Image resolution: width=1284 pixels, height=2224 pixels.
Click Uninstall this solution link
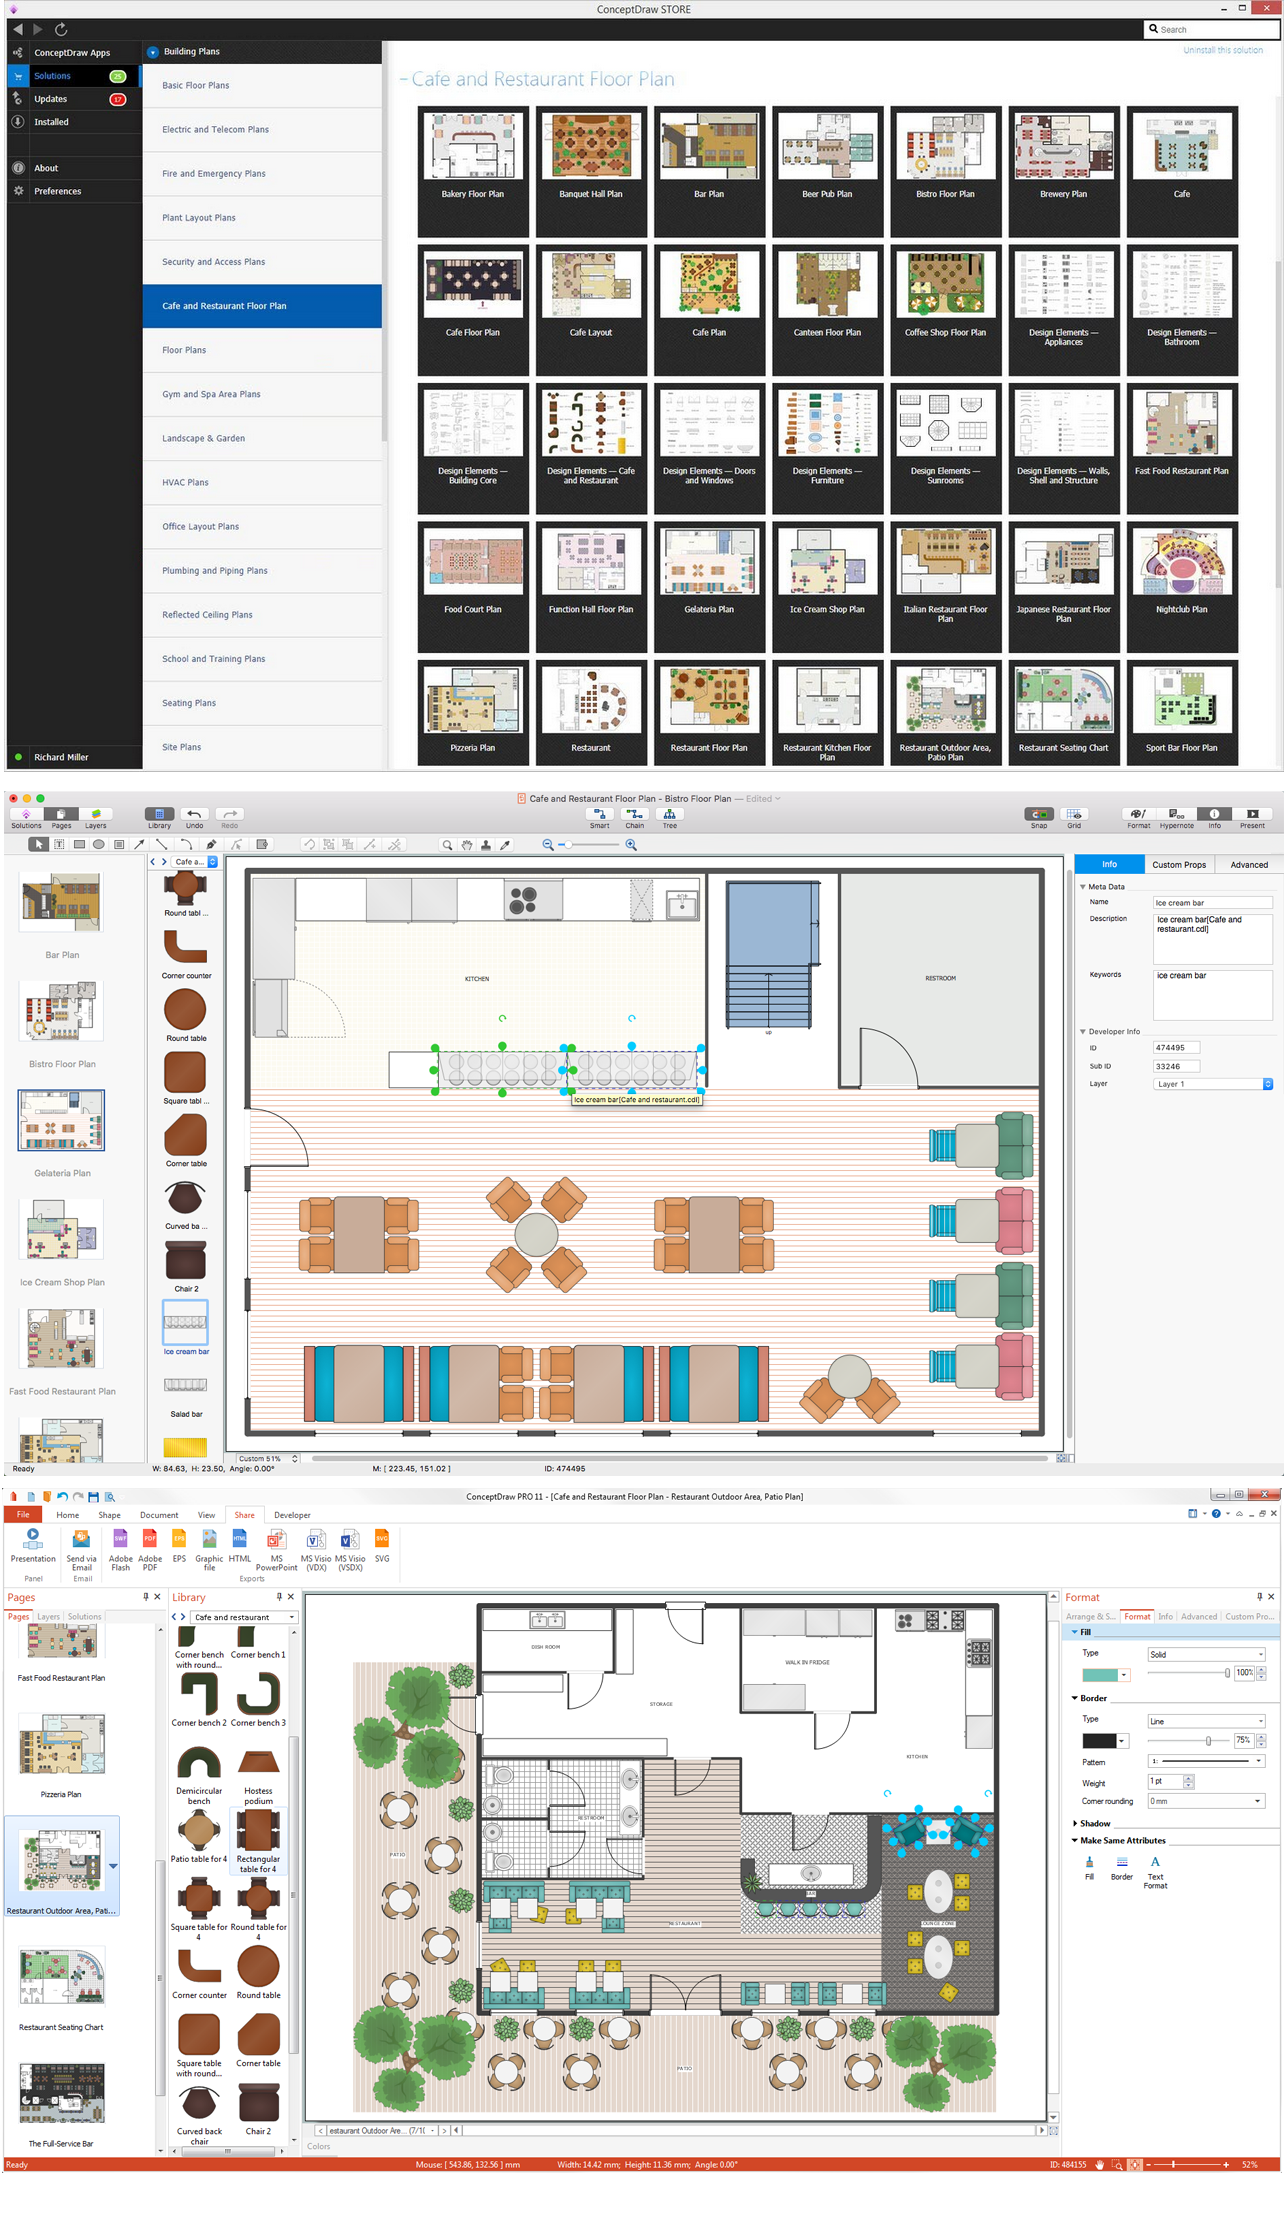[1222, 50]
